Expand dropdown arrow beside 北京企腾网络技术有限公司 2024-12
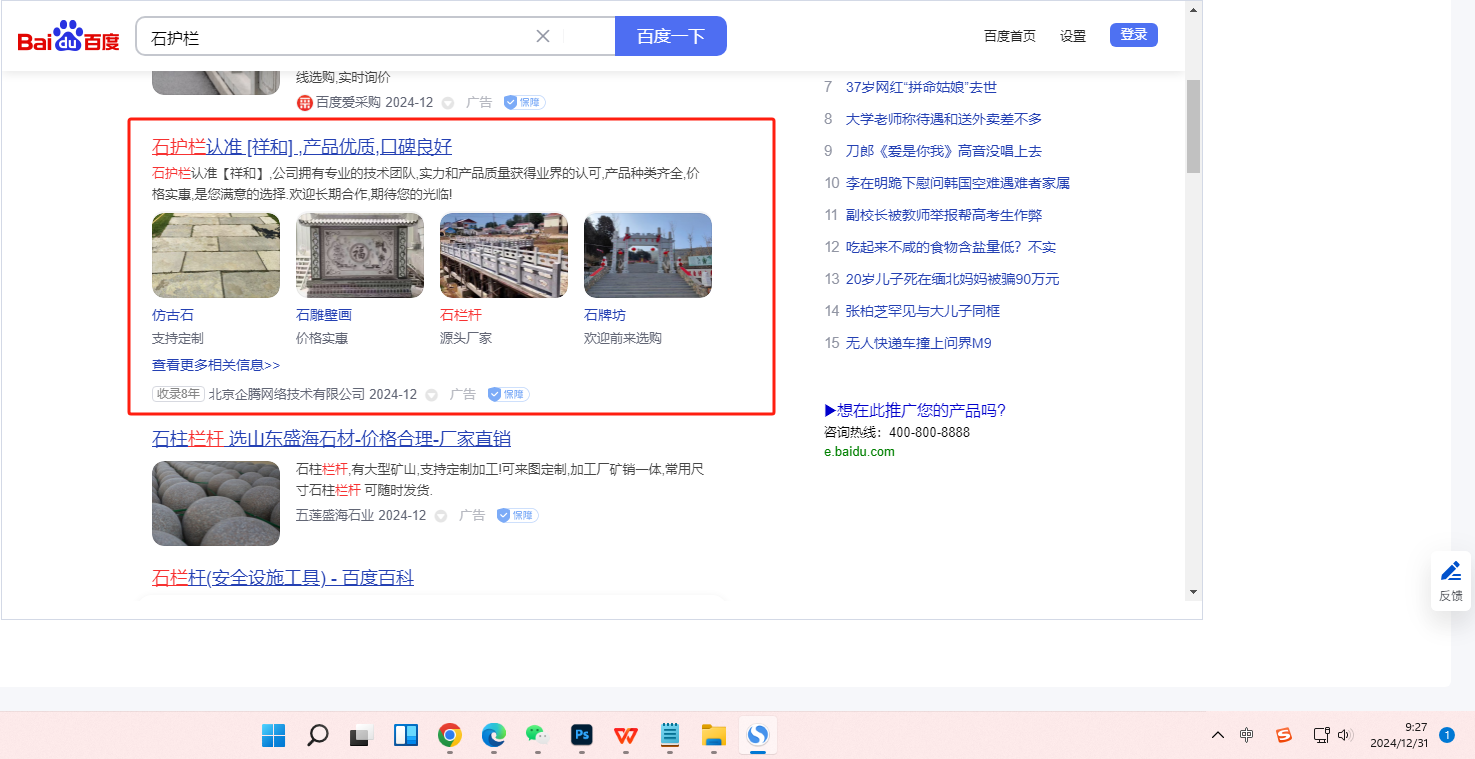1475x759 pixels. point(432,395)
